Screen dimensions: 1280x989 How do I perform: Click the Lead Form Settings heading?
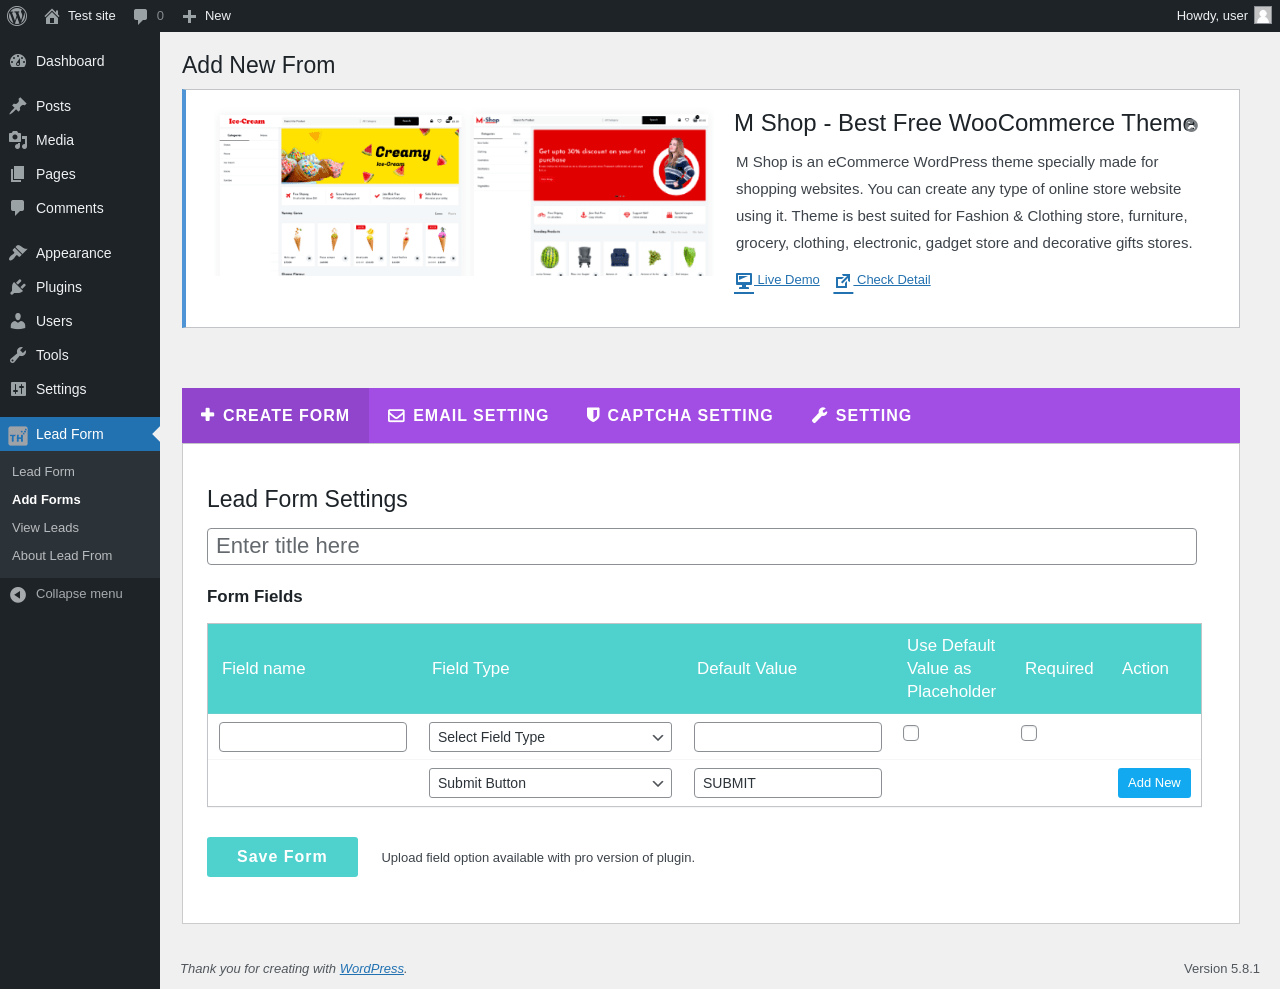(307, 499)
